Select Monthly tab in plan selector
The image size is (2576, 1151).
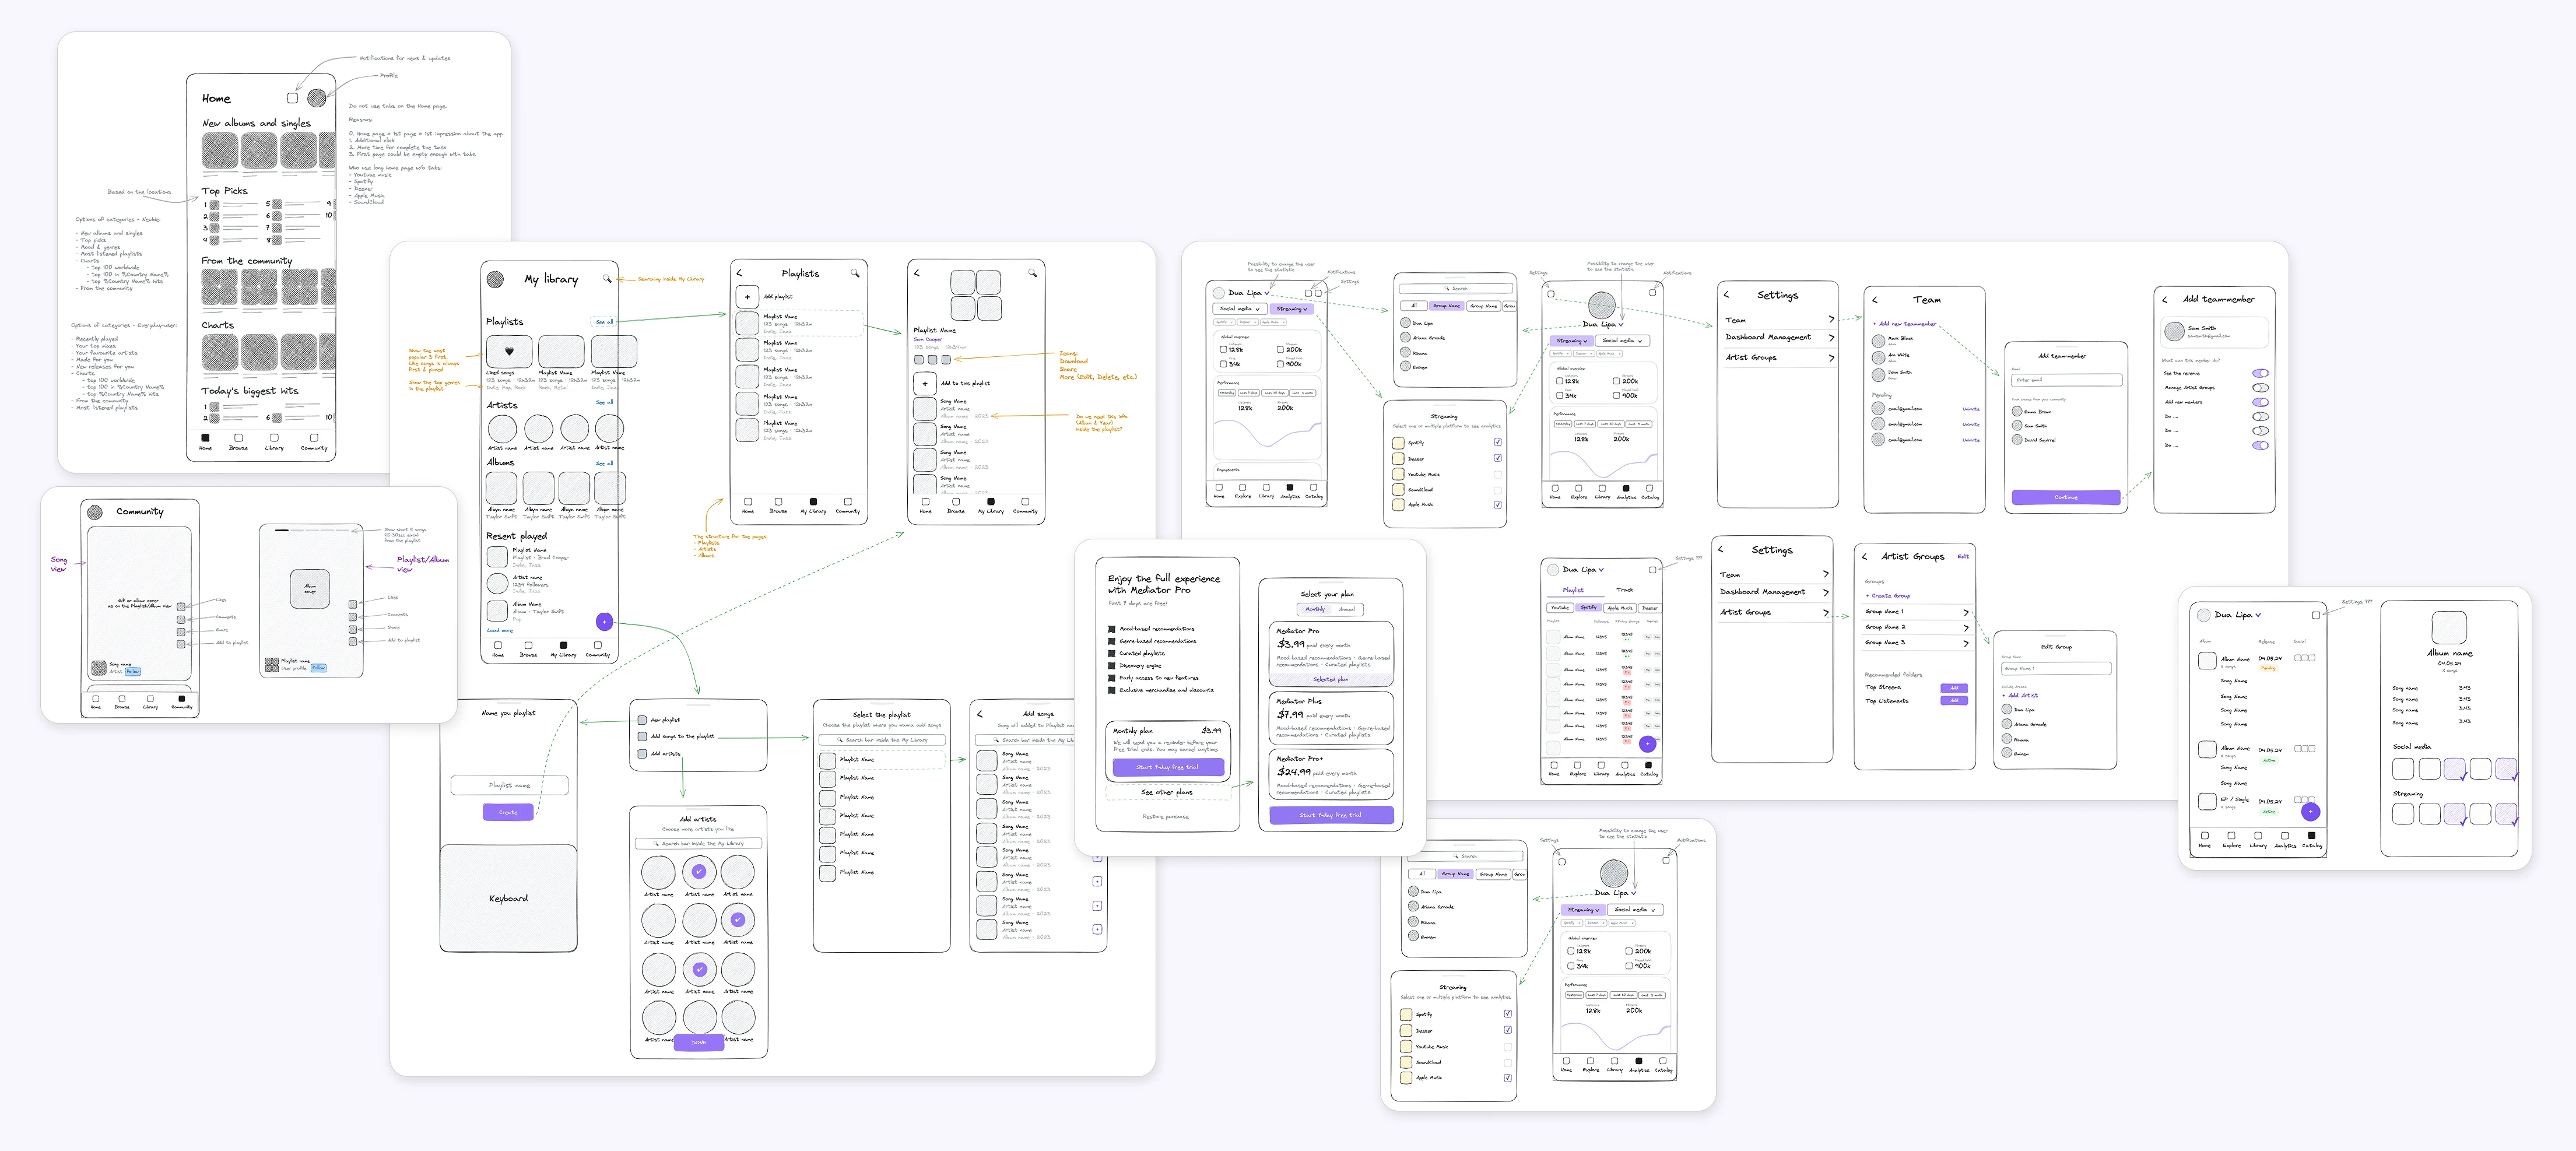[1315, 609]
